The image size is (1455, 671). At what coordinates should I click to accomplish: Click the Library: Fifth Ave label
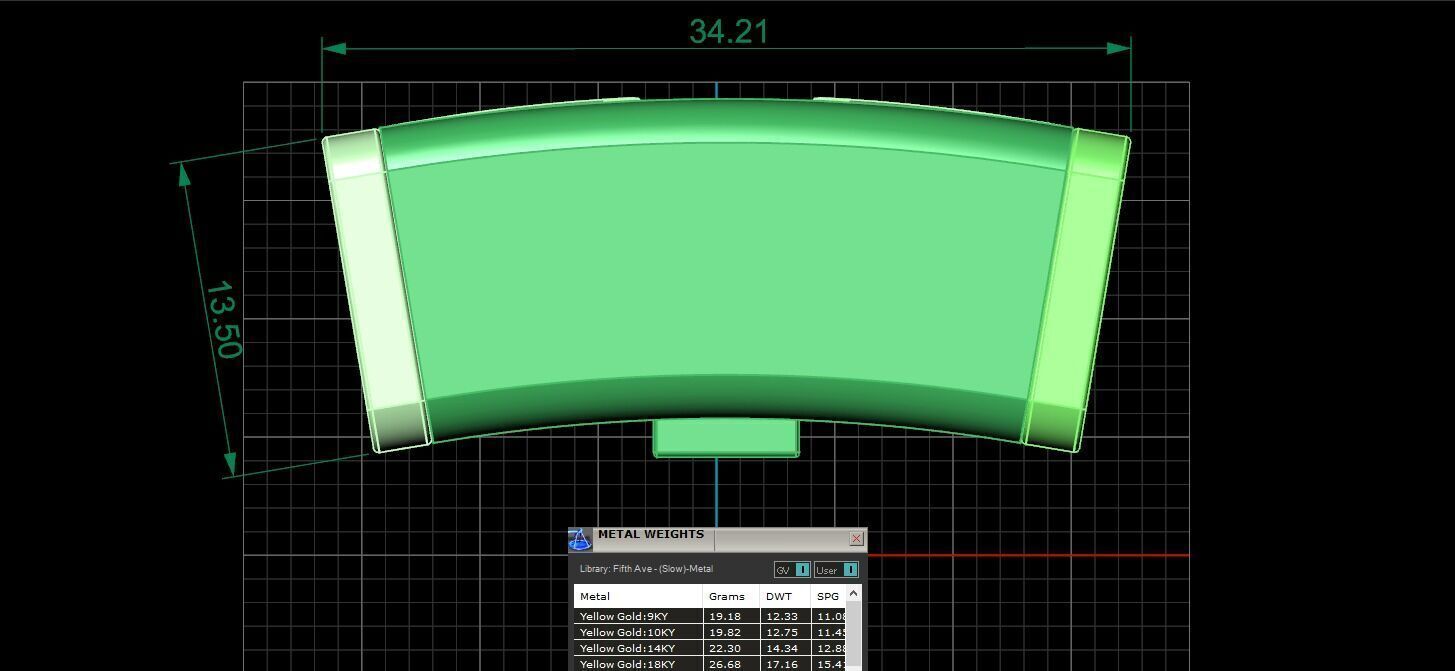(x=646, y=569)
